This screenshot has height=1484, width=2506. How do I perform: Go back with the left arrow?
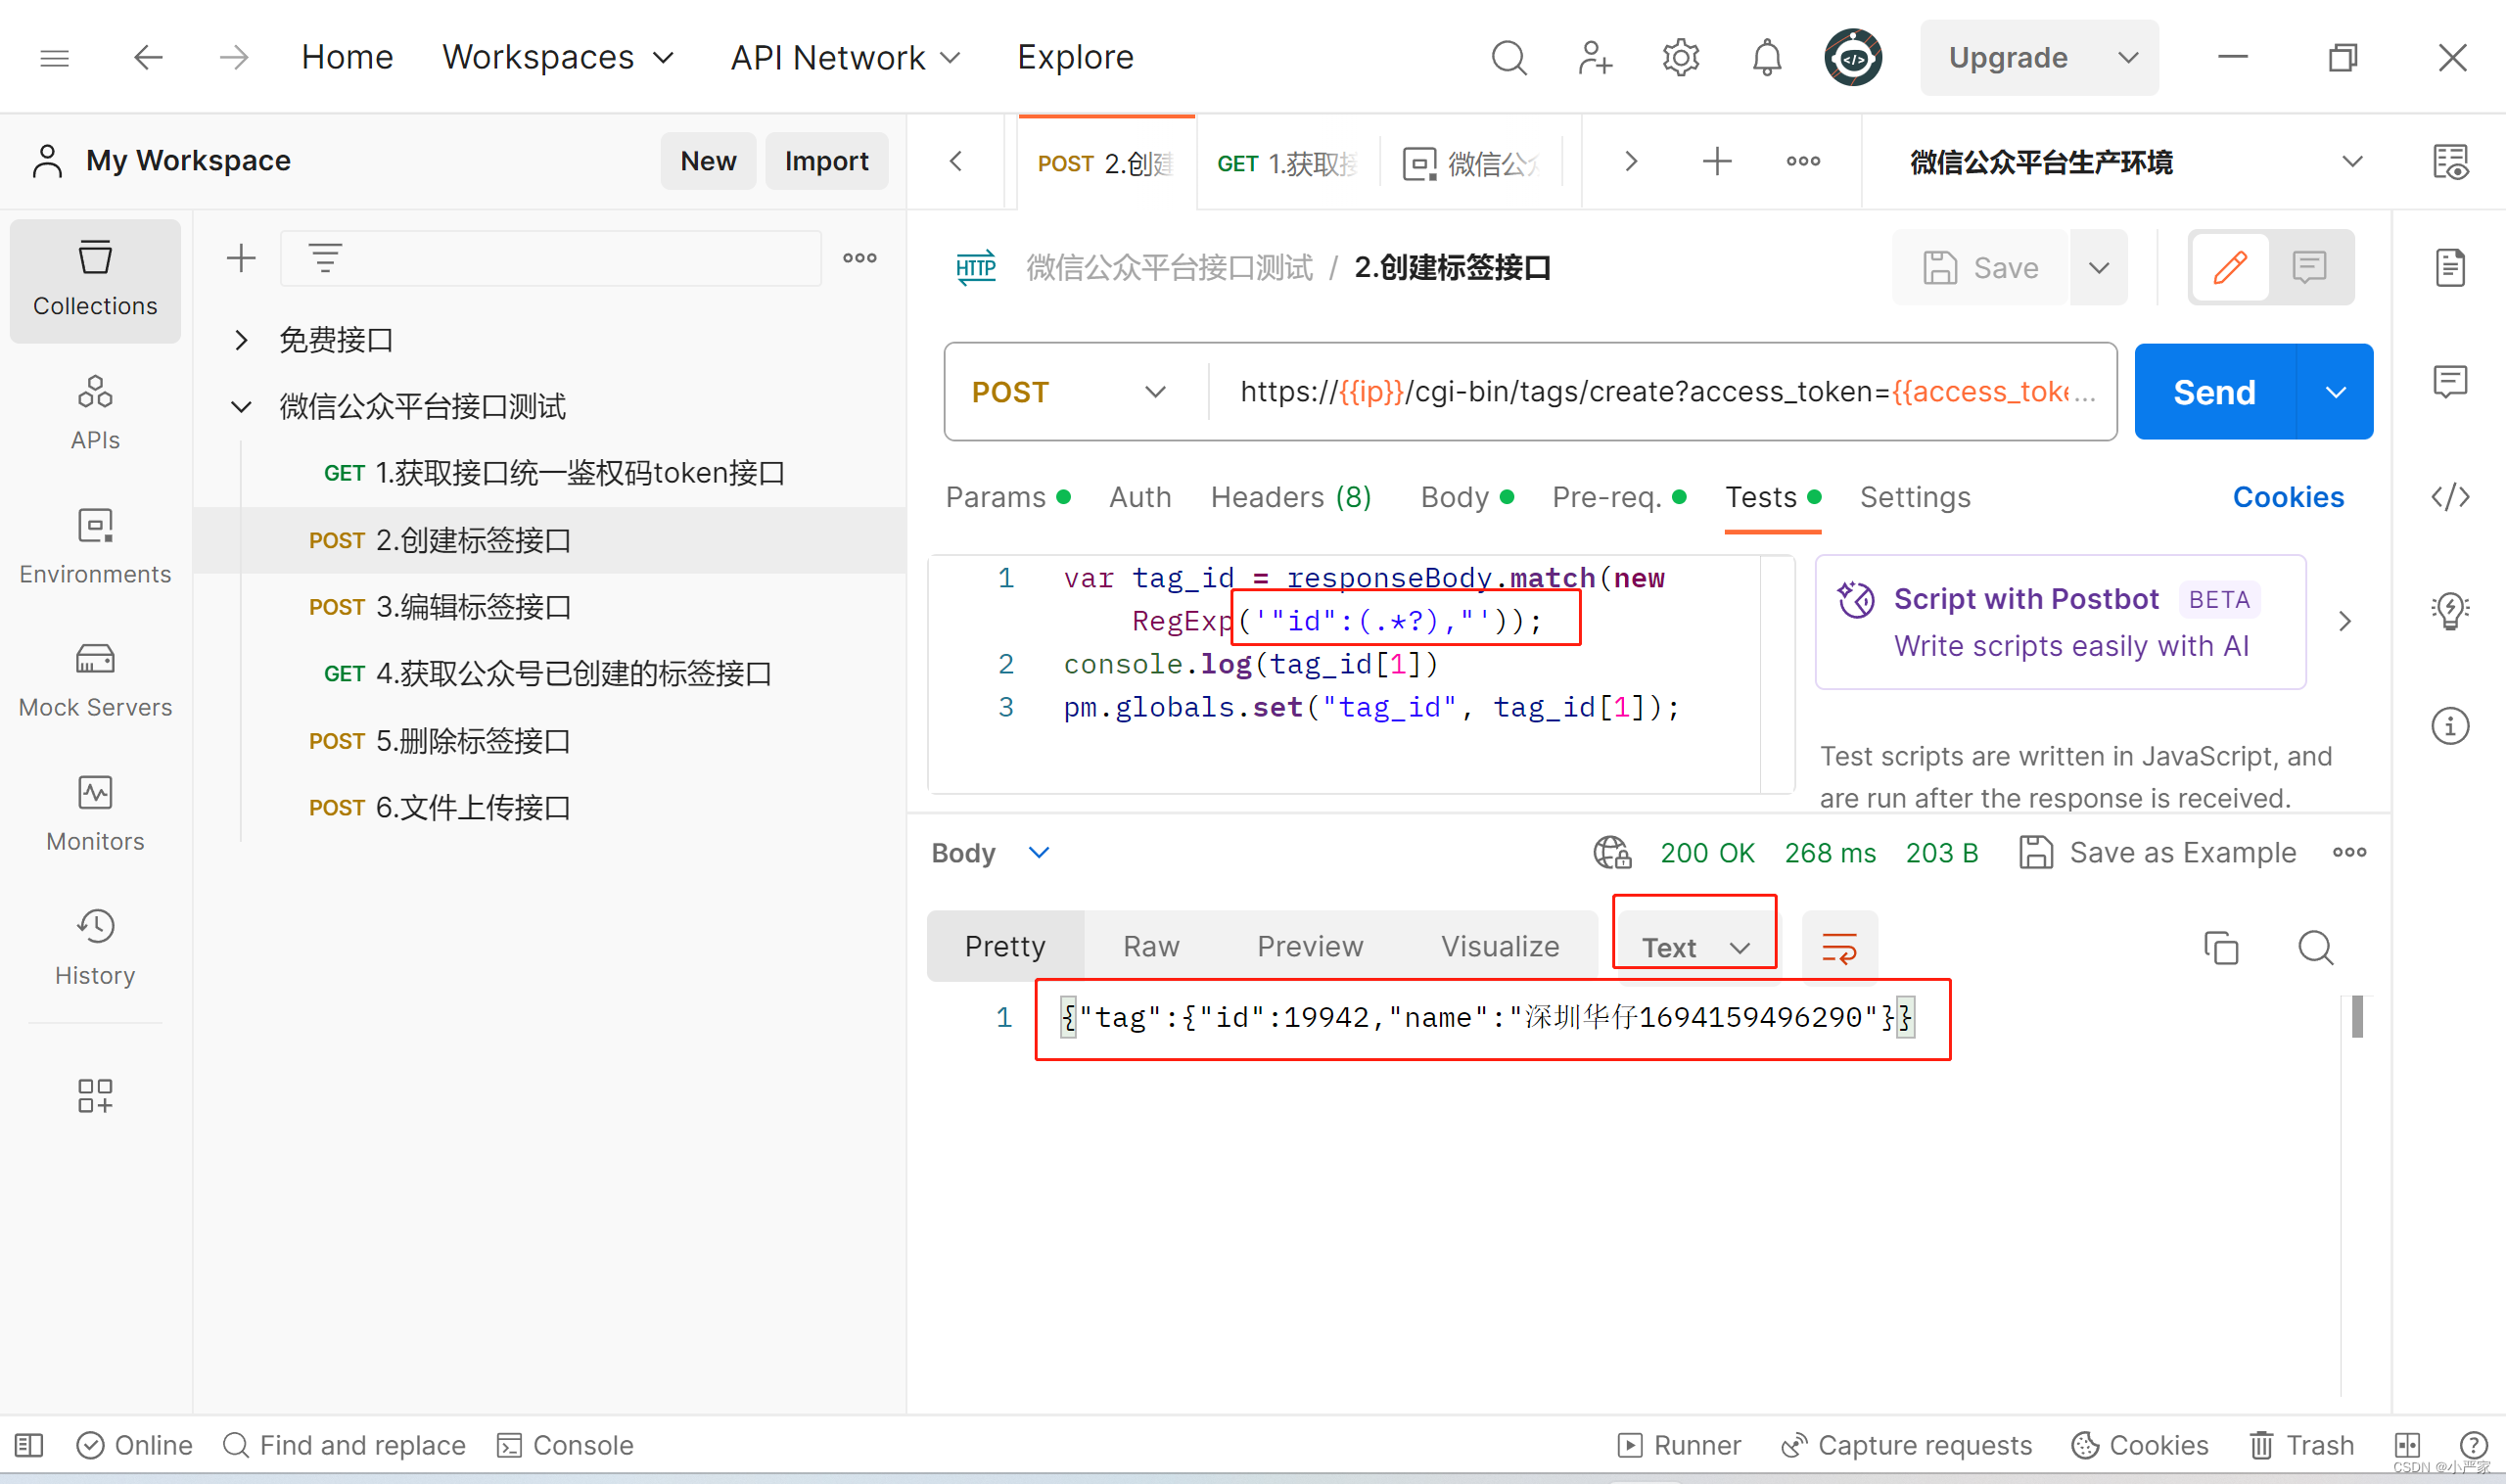pos(148,58)
